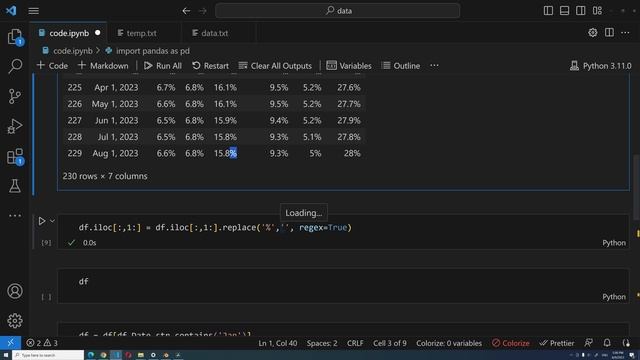The height and width of the screenshot is (360, 640).
Task: Click '230 rows × 7 columns' summary text
Action: (x=105, y=176)
